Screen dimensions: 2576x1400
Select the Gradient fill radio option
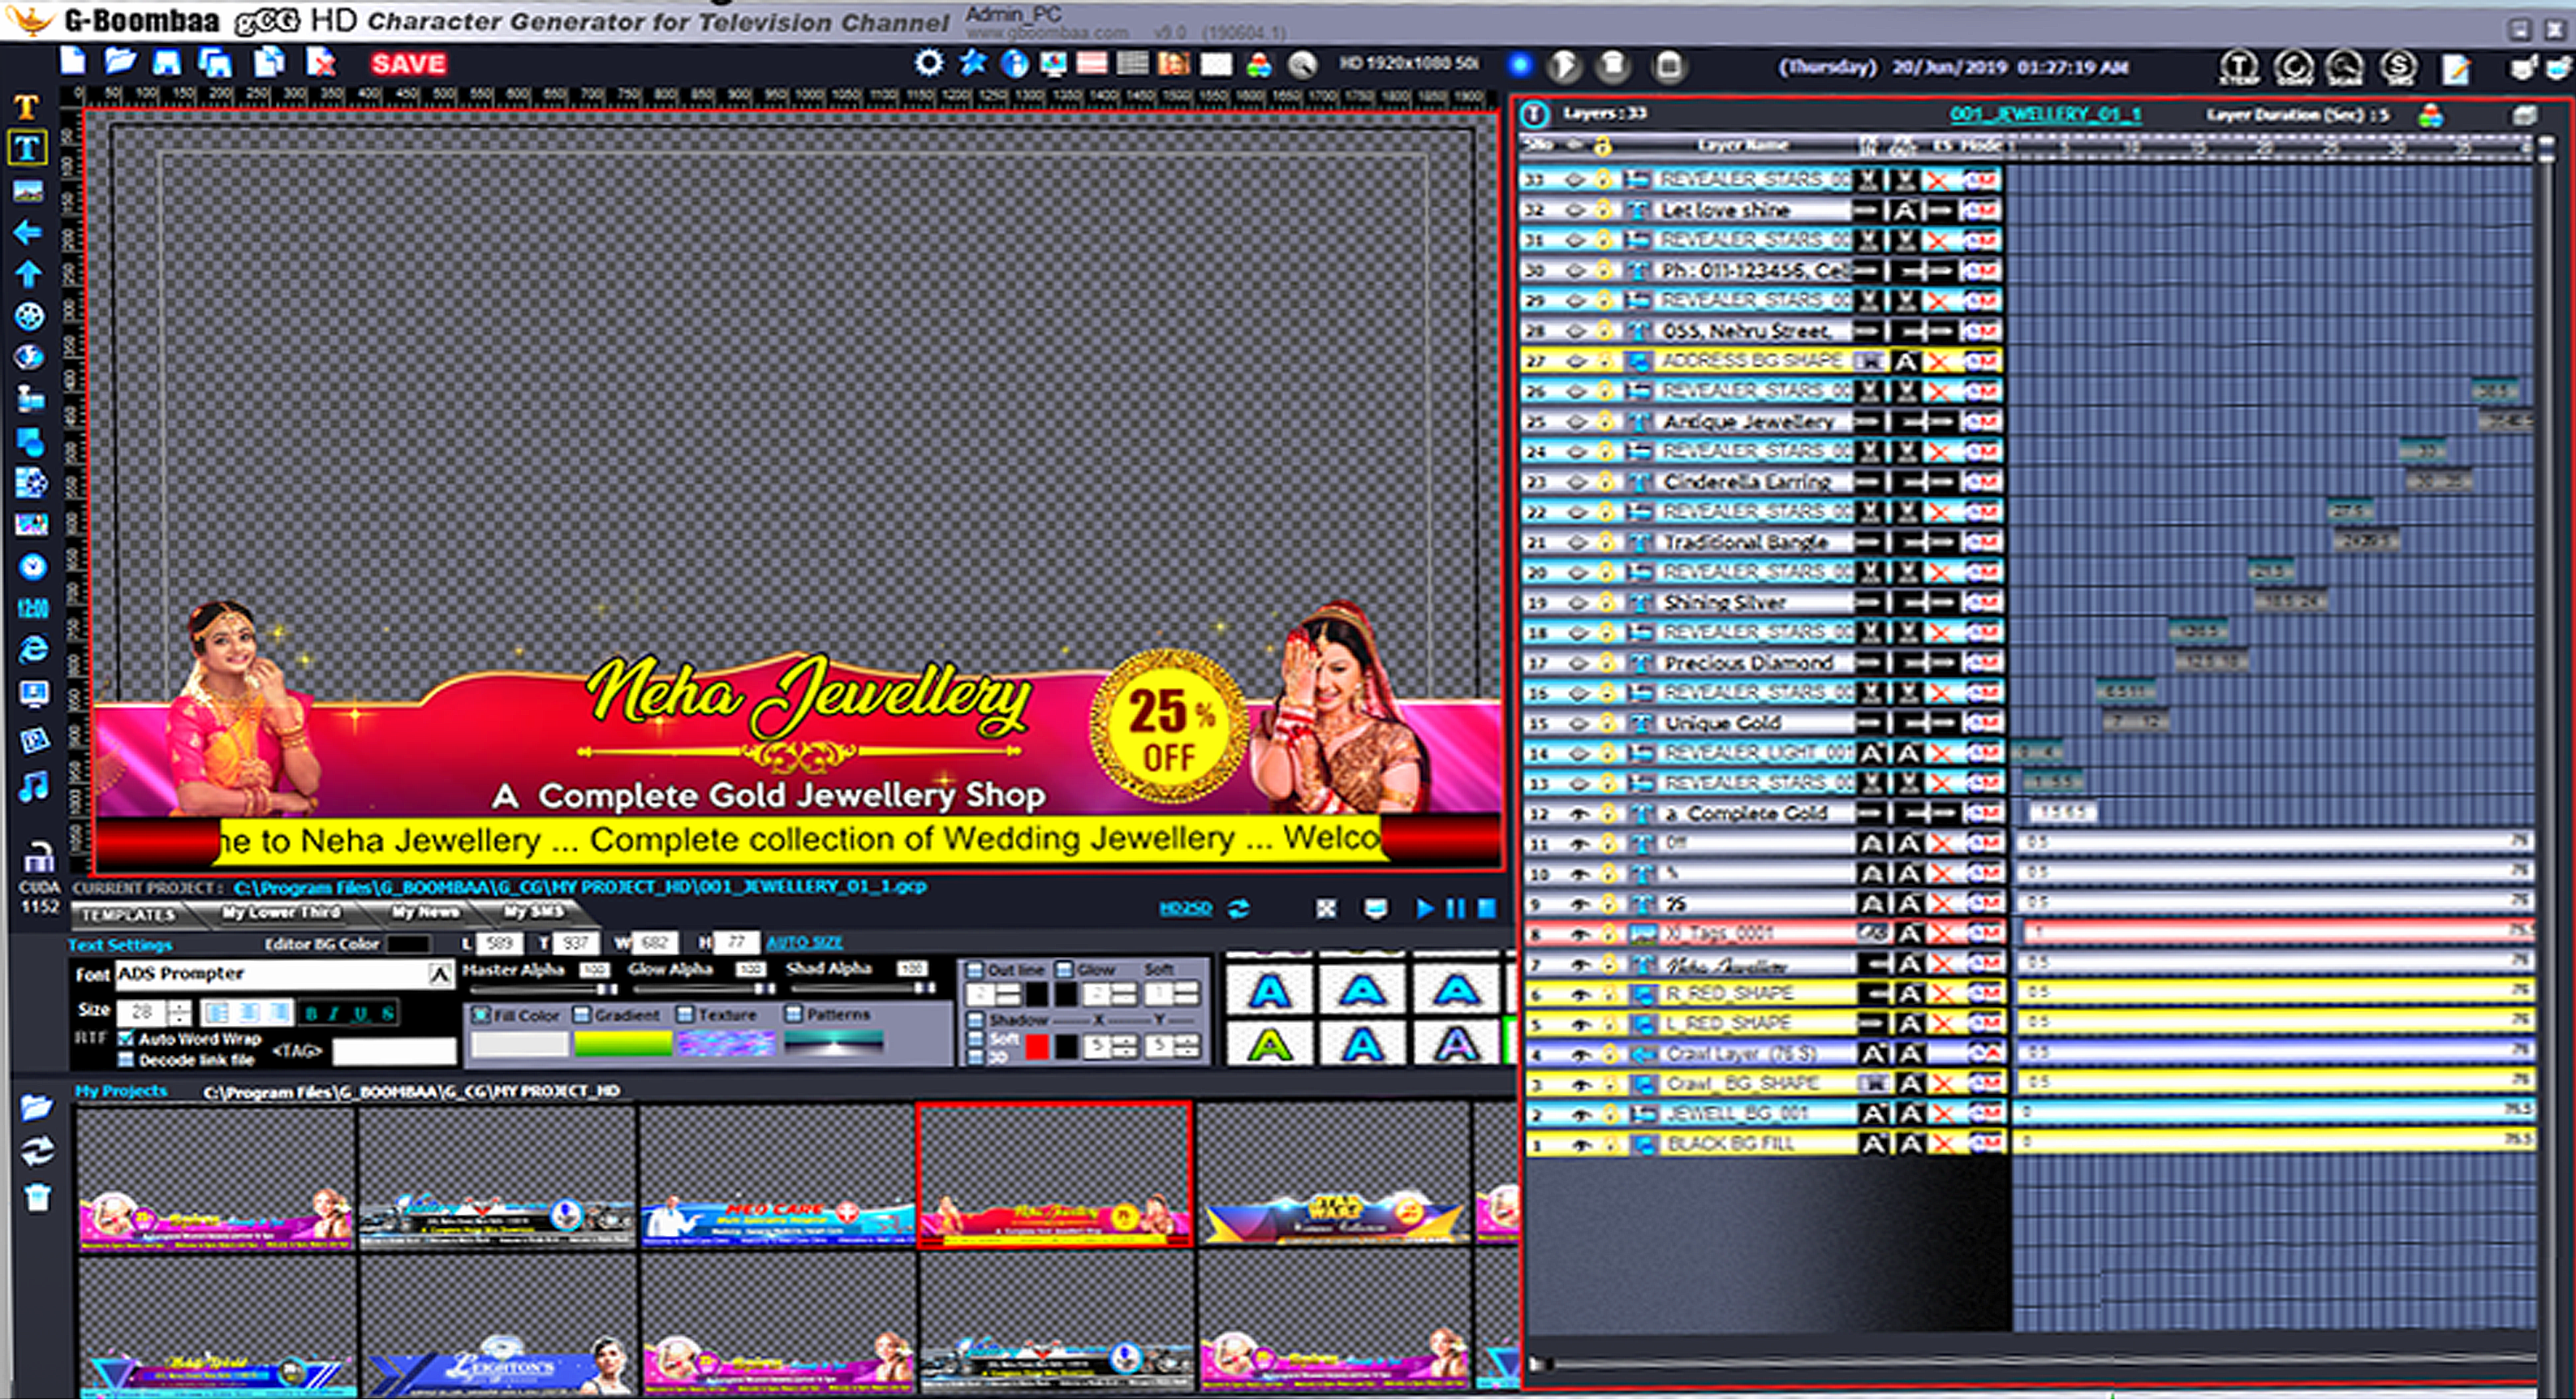pos(582,1015)
